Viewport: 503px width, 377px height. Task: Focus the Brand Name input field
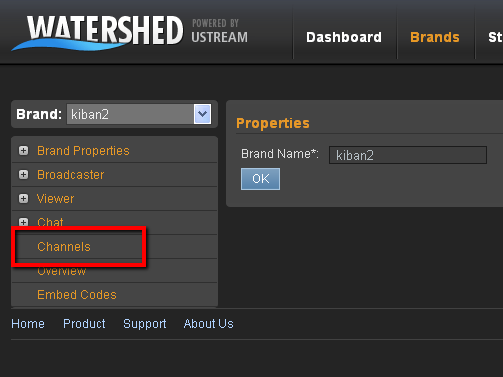408,155
